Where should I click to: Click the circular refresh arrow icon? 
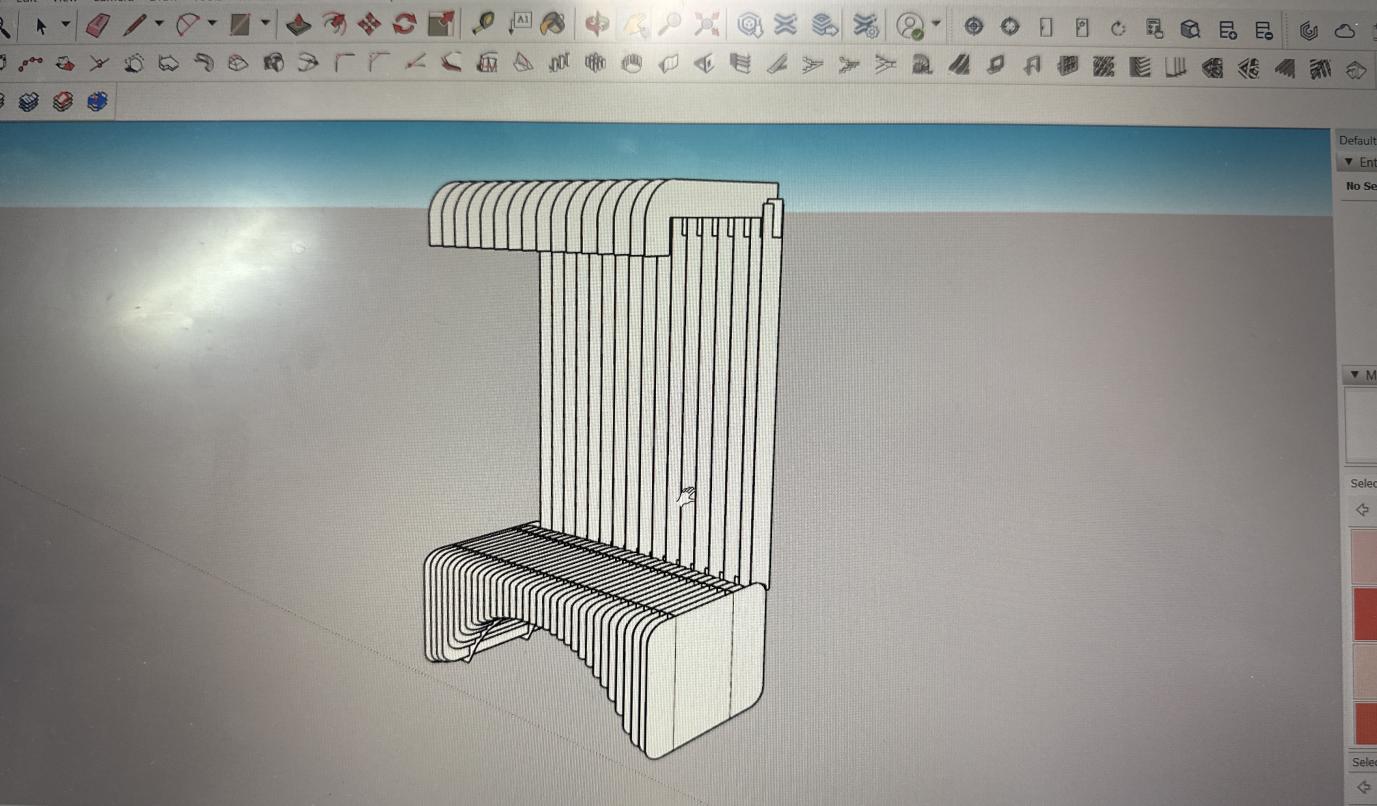point(1118,29)
